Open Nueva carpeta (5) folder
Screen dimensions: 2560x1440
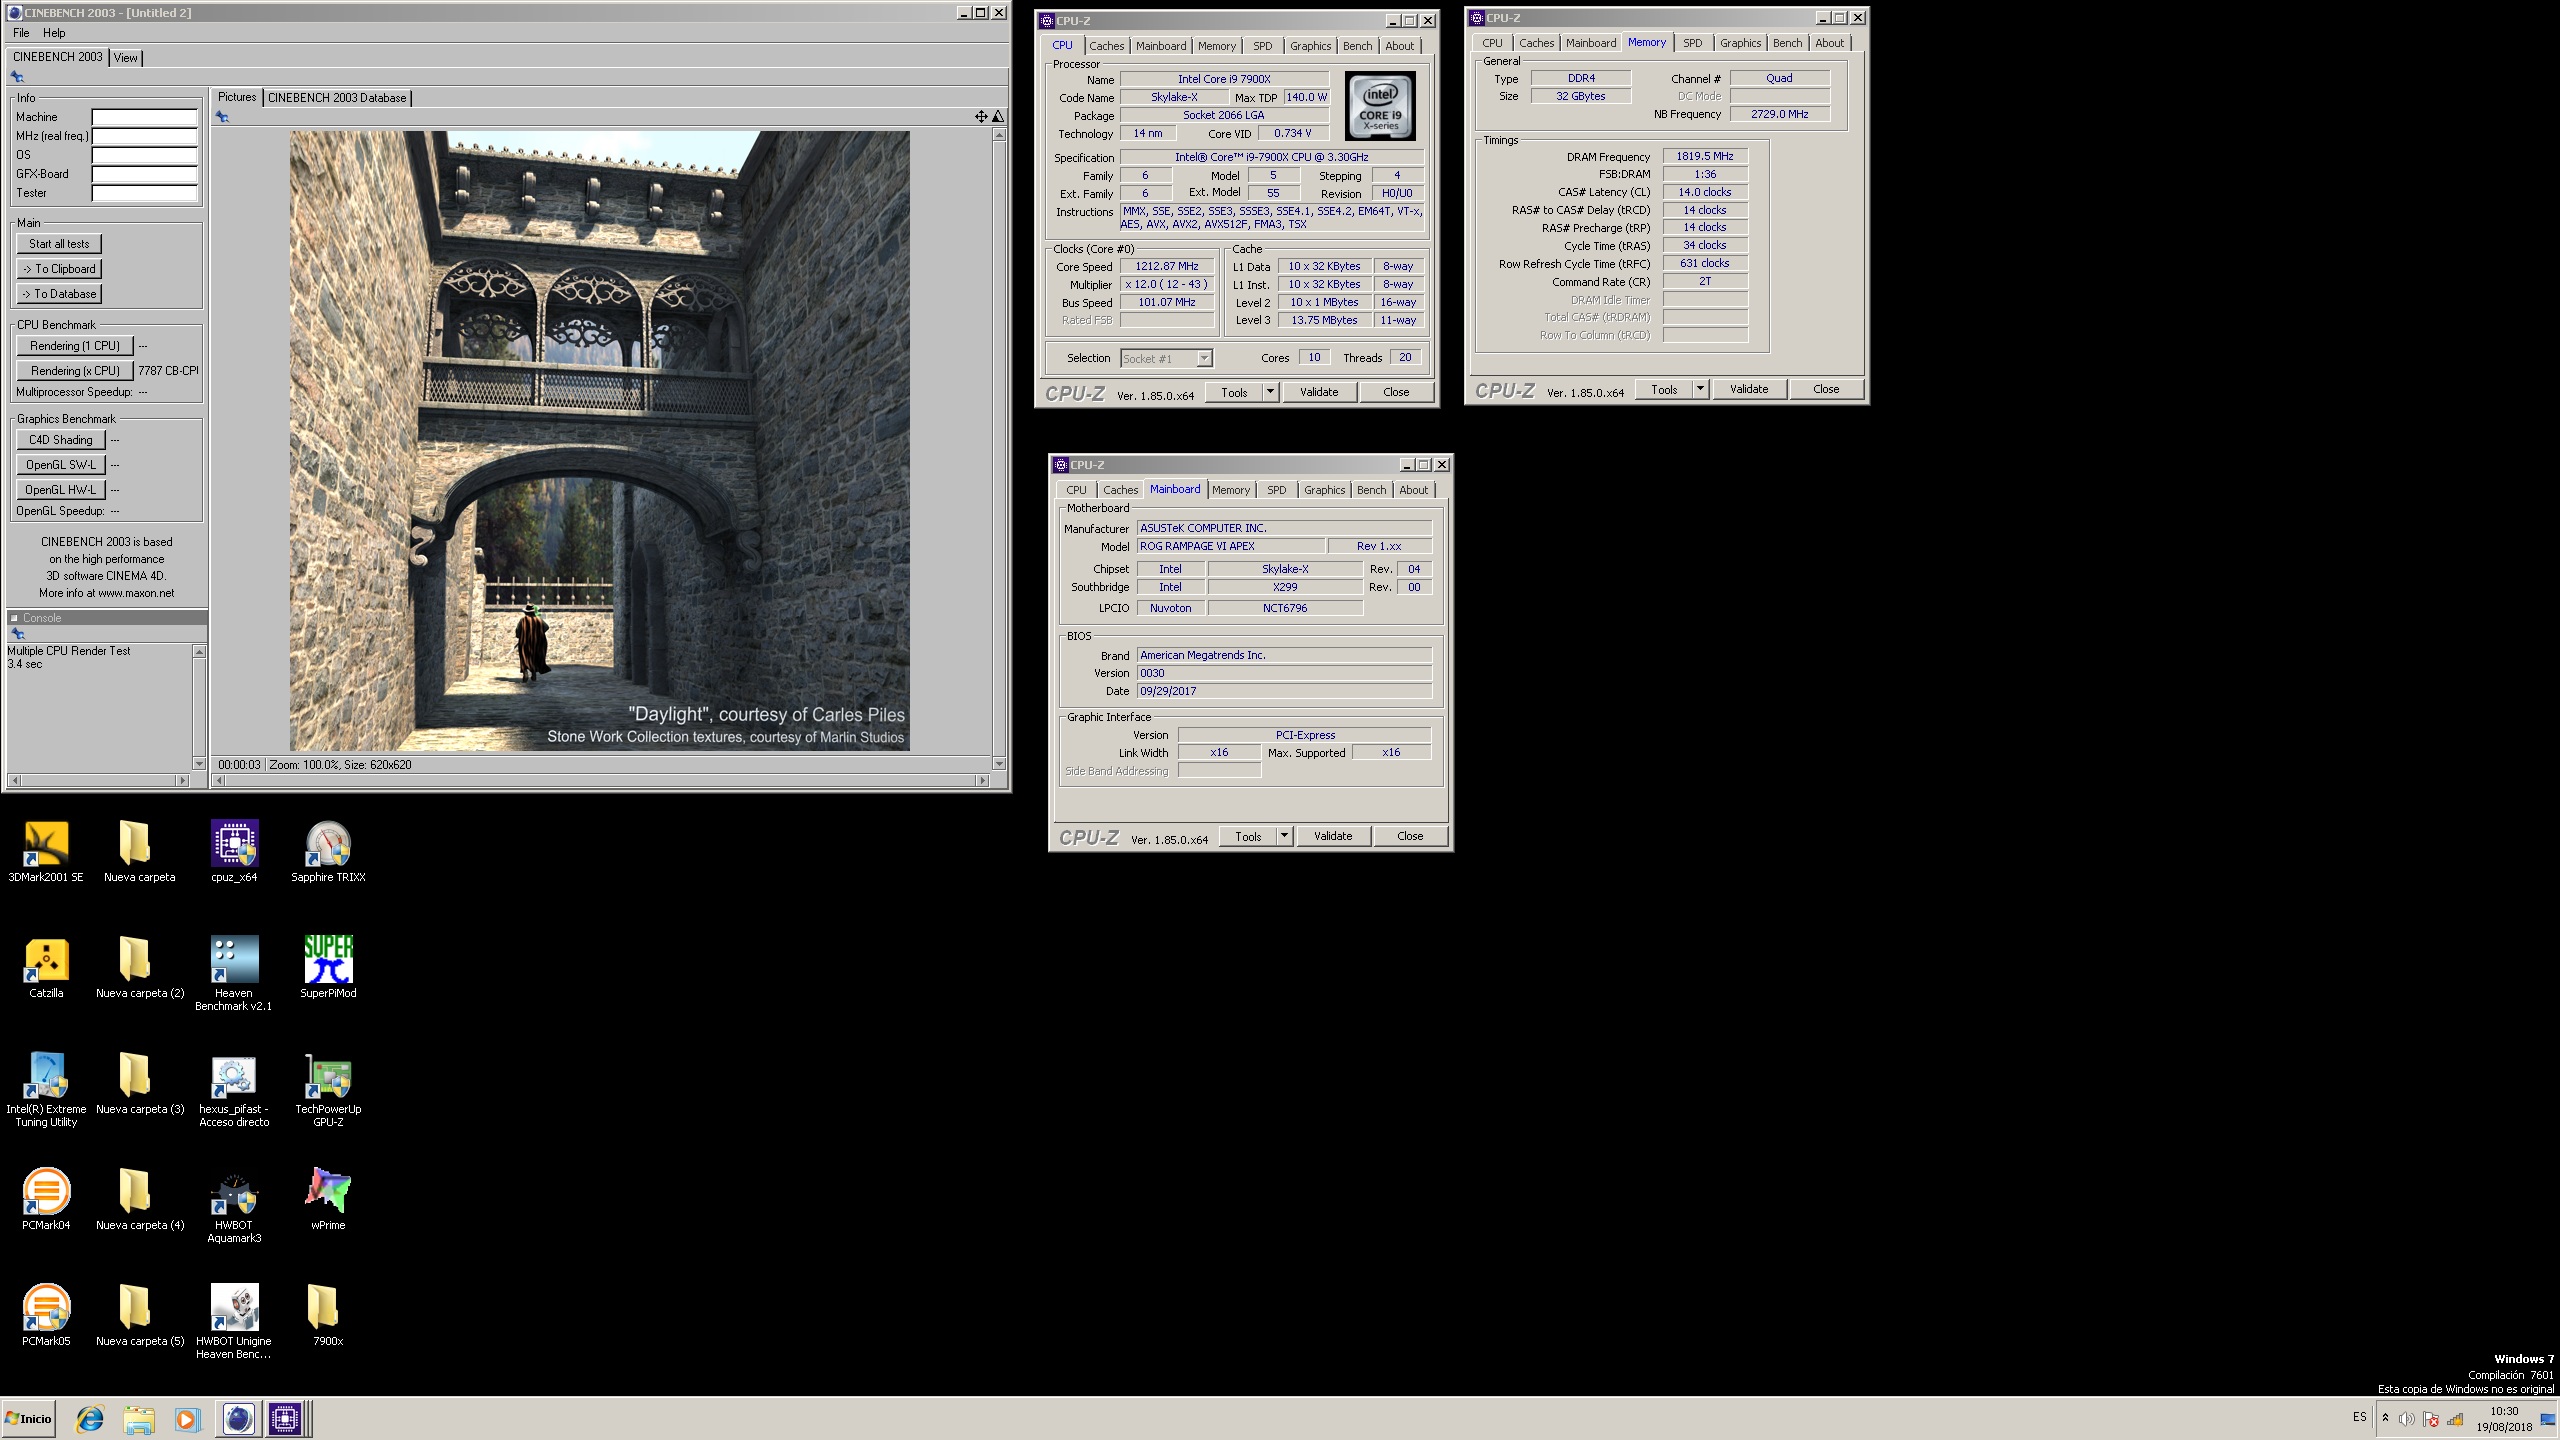140,1315
